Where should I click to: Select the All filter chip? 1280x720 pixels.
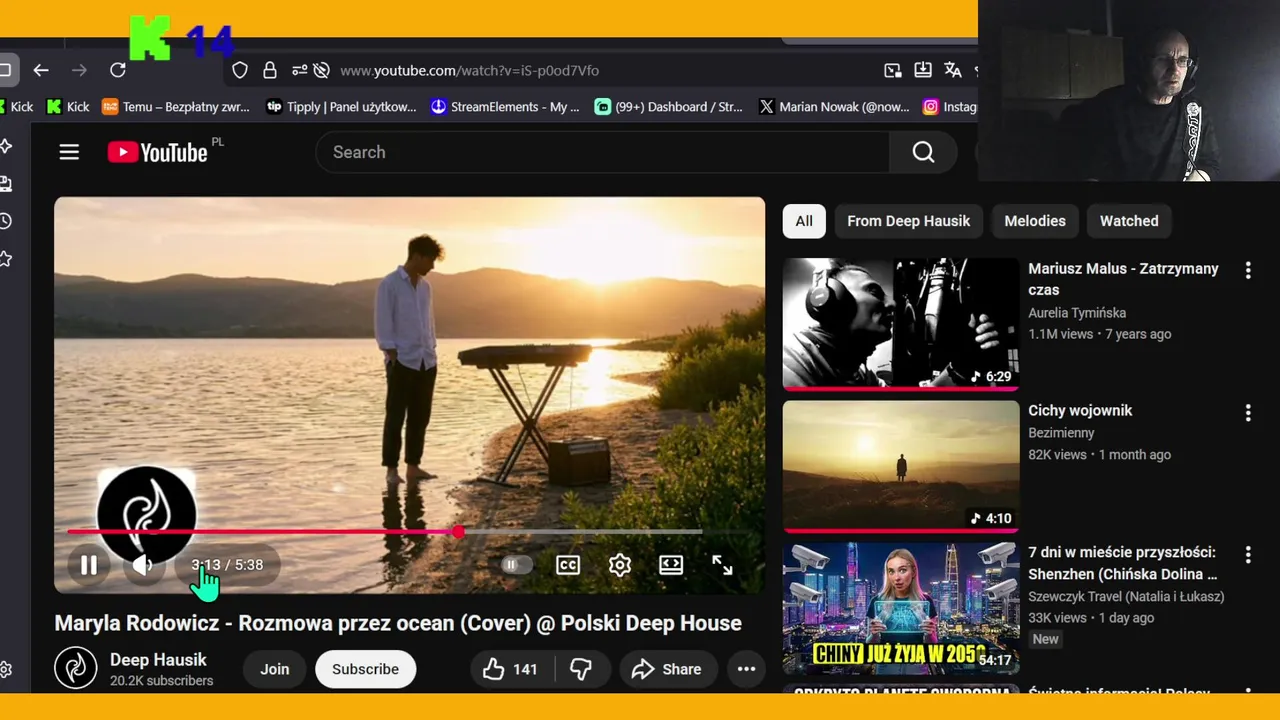[x=804, y=221]
